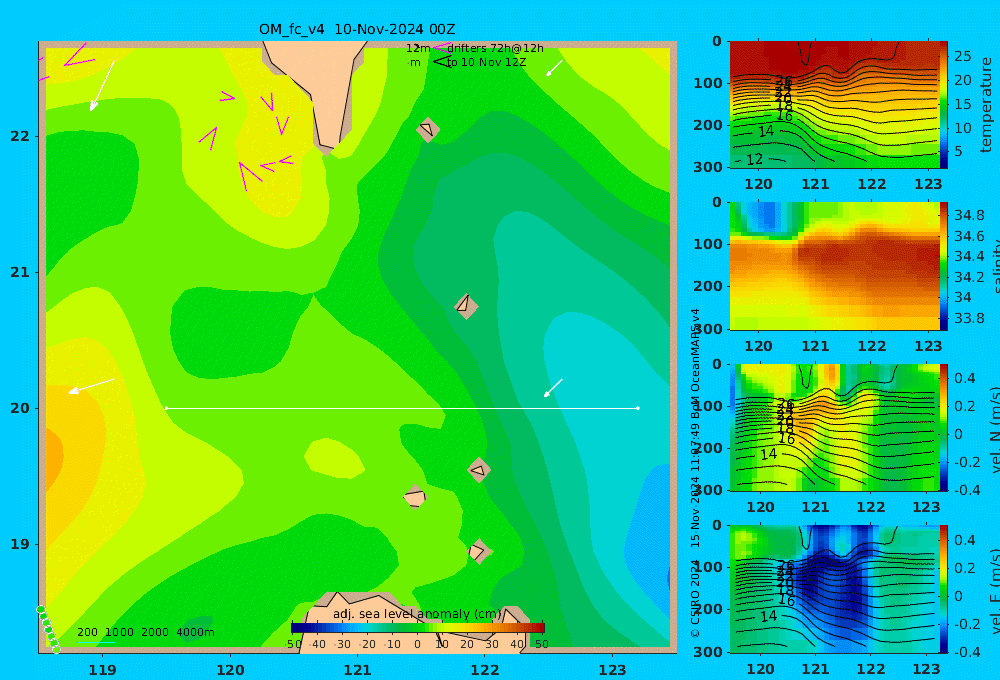Click the 'vel. N (m/s)' axis label
Image resolution: width=1000 pixels, height=680 pixels.
(995, 429)
